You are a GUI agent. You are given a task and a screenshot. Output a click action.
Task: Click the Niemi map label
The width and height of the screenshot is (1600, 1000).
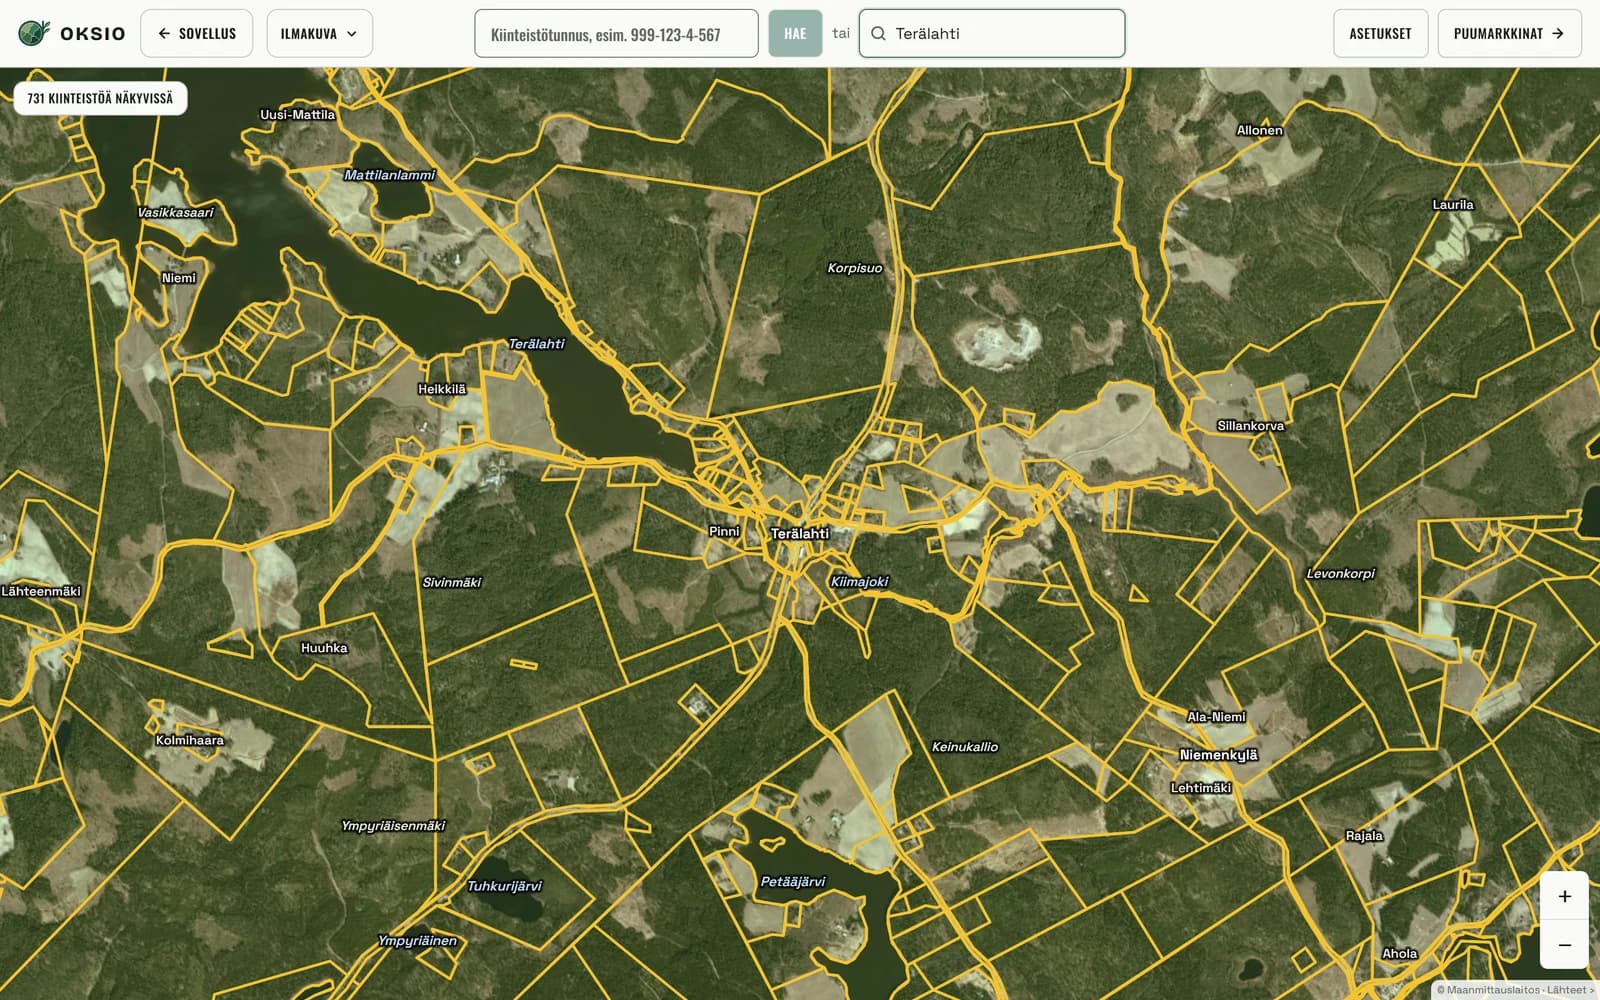tap(179, 278)
